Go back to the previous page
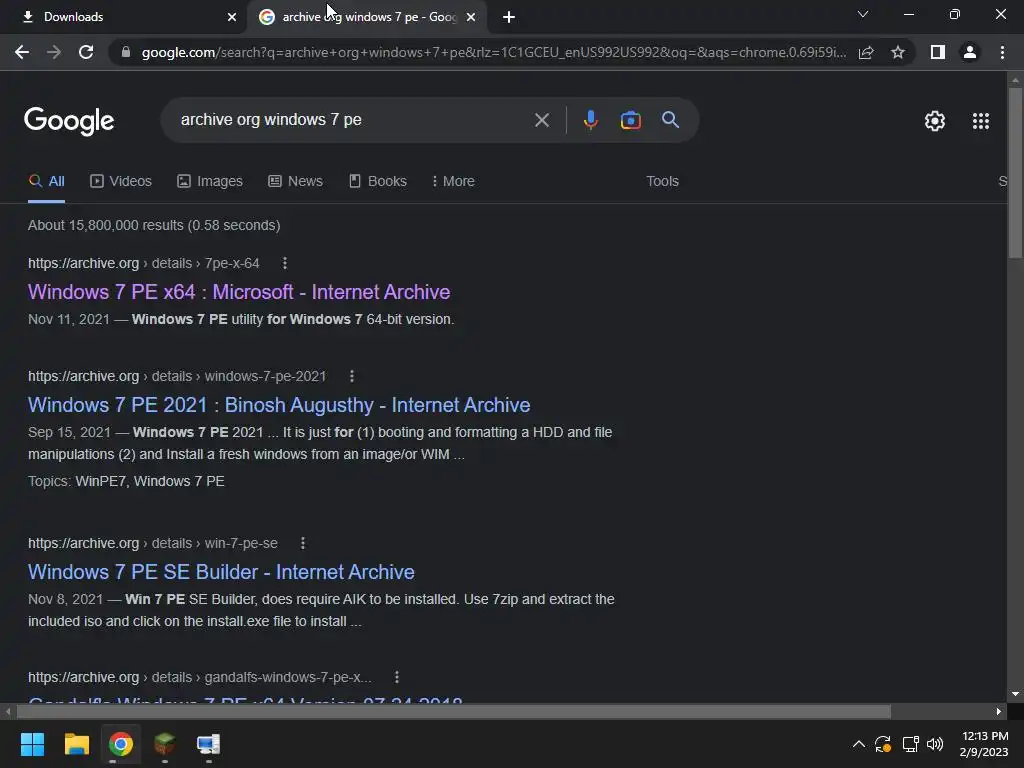This screenshot has height=768, width=1024. point(22,52)
